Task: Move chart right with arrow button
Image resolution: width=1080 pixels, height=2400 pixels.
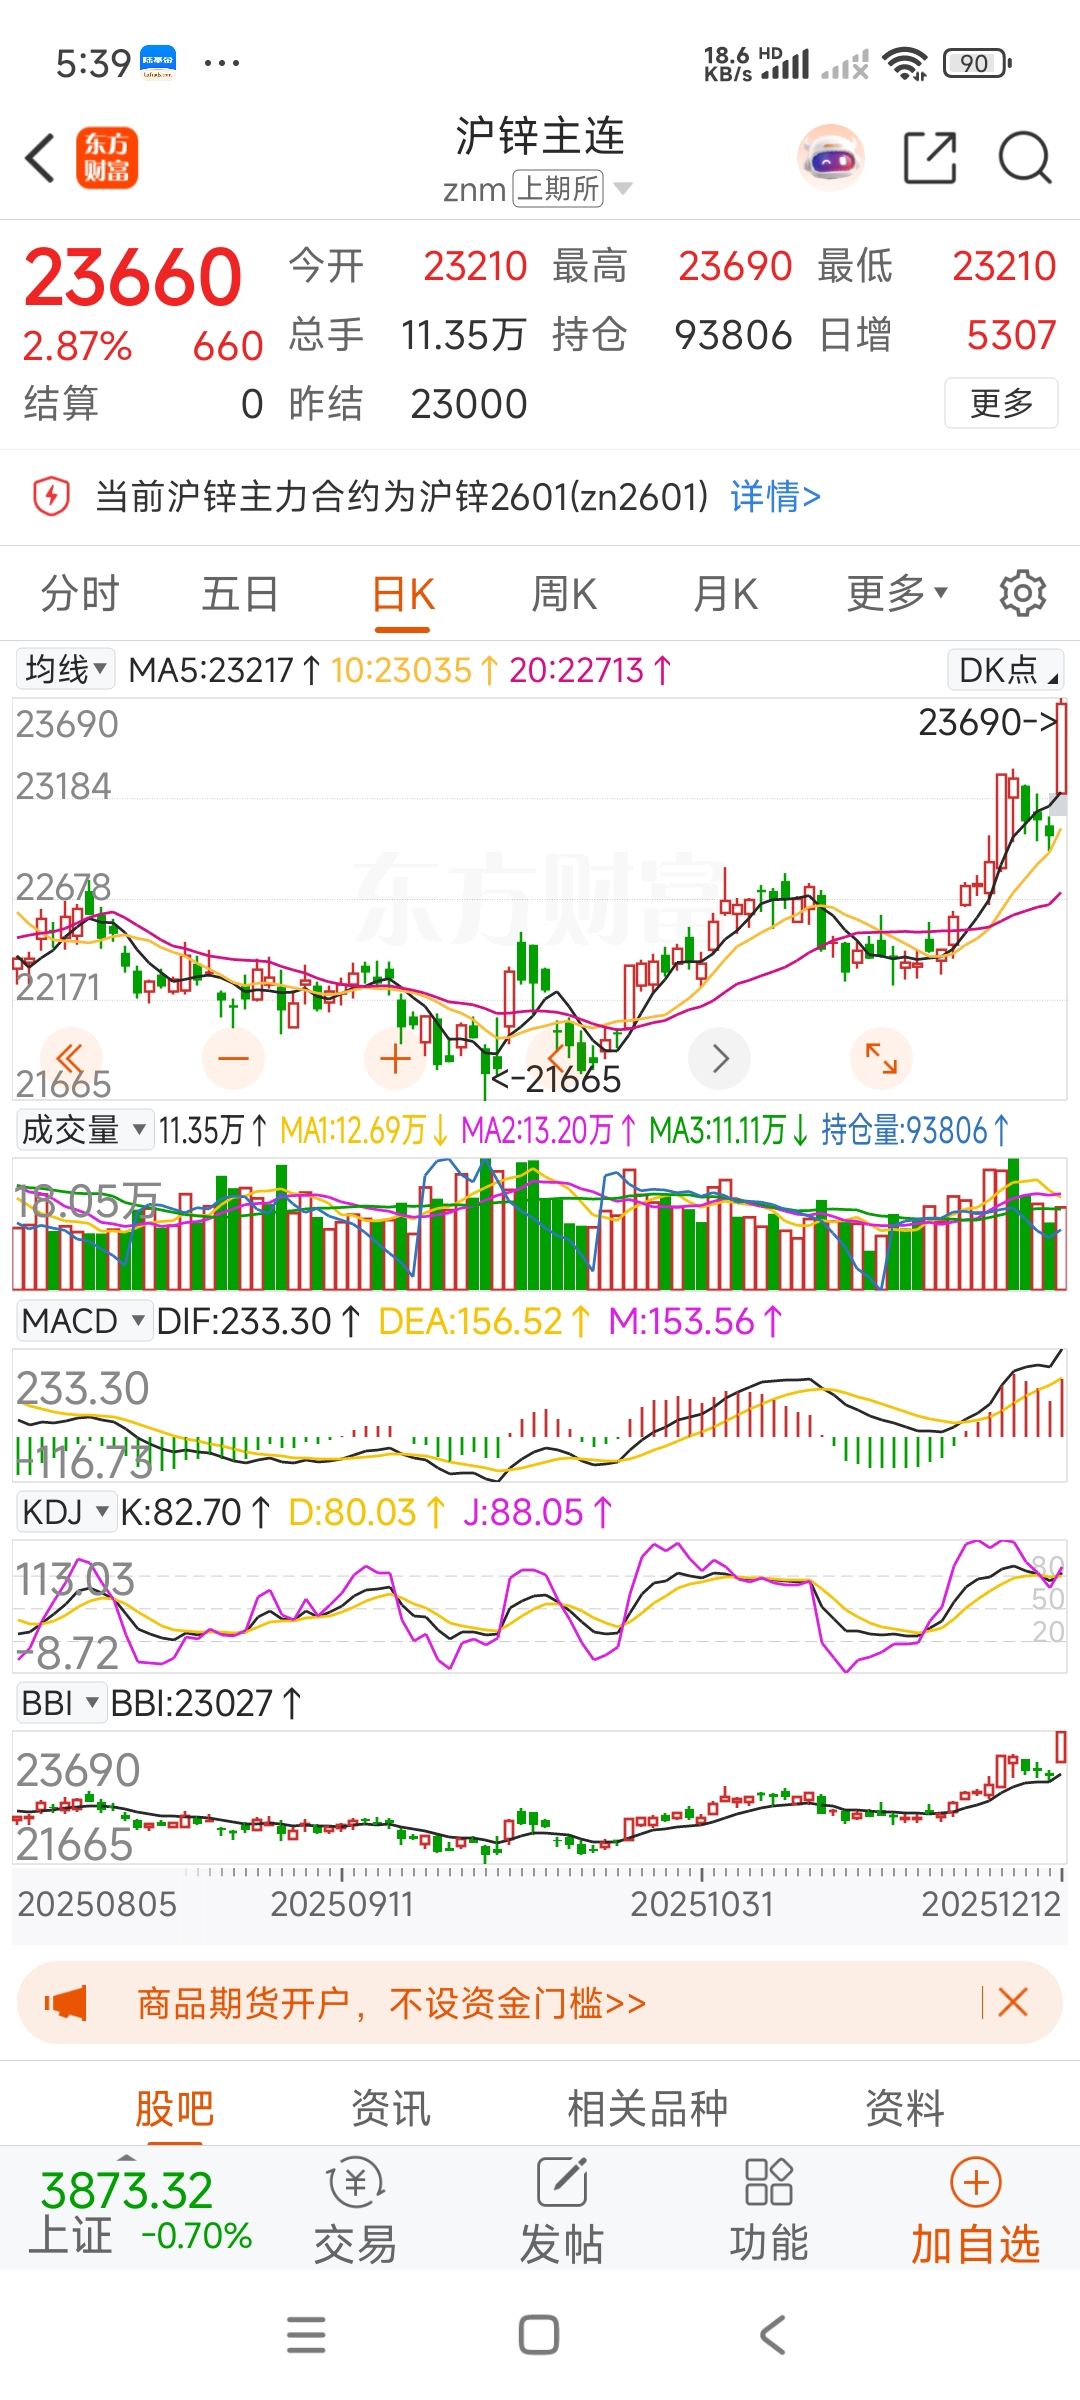Action: pos(719,1058)
